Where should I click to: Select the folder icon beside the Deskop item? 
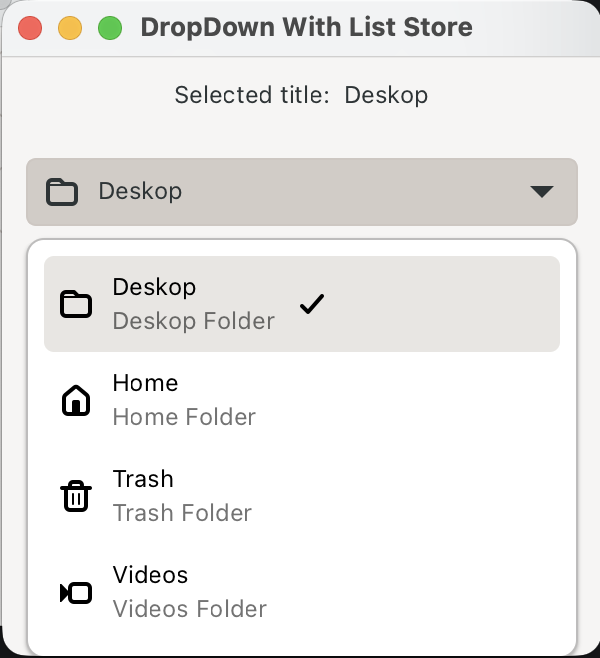click(76, 304)
